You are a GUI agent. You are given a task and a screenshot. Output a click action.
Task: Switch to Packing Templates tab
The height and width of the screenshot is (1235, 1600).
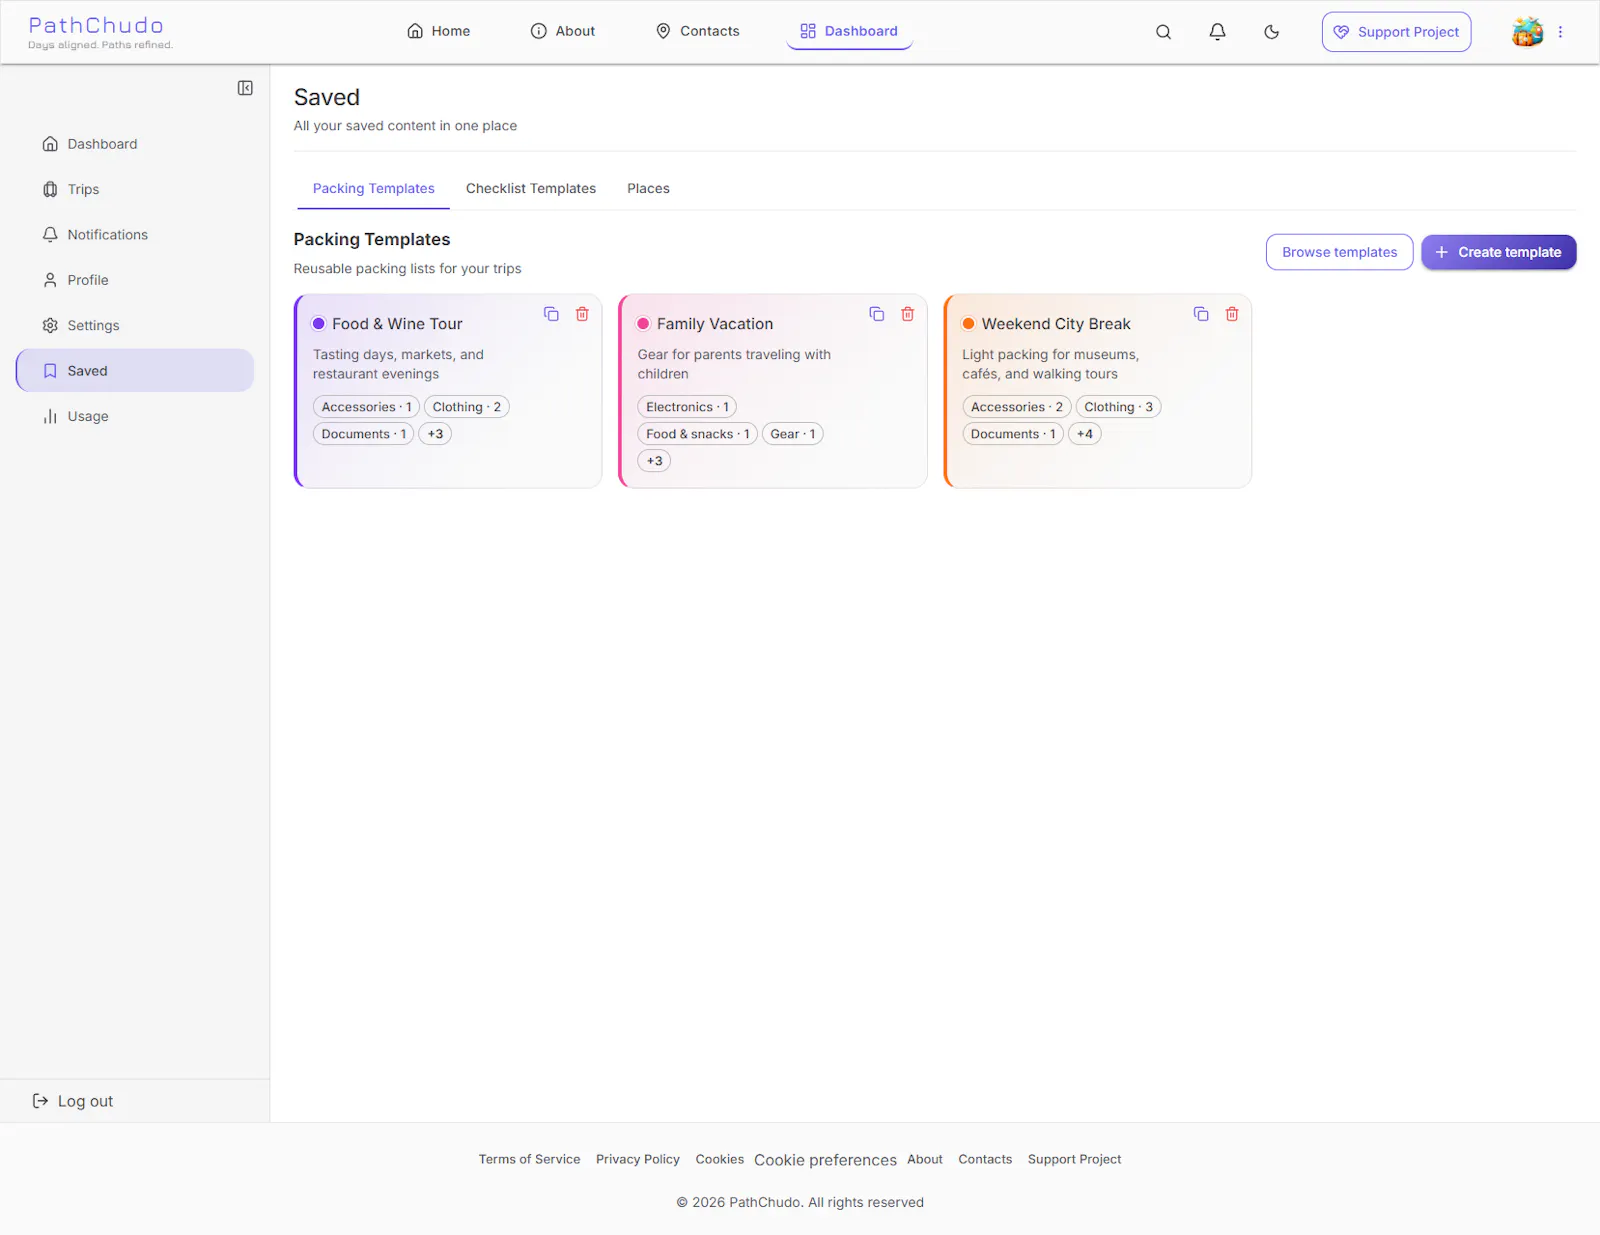point(374,188)
